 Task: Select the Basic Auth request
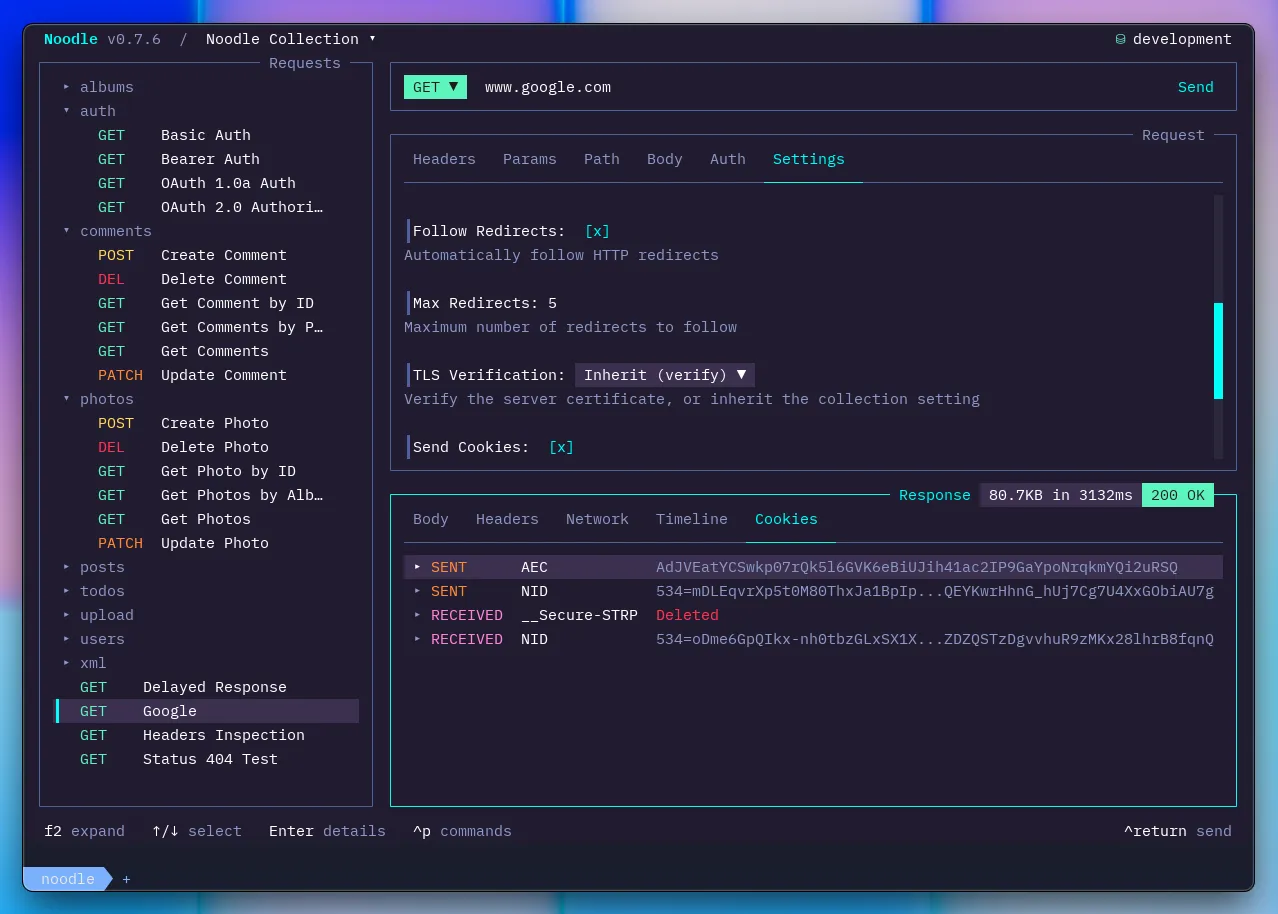pyautogui.click(x=206, y=135)
